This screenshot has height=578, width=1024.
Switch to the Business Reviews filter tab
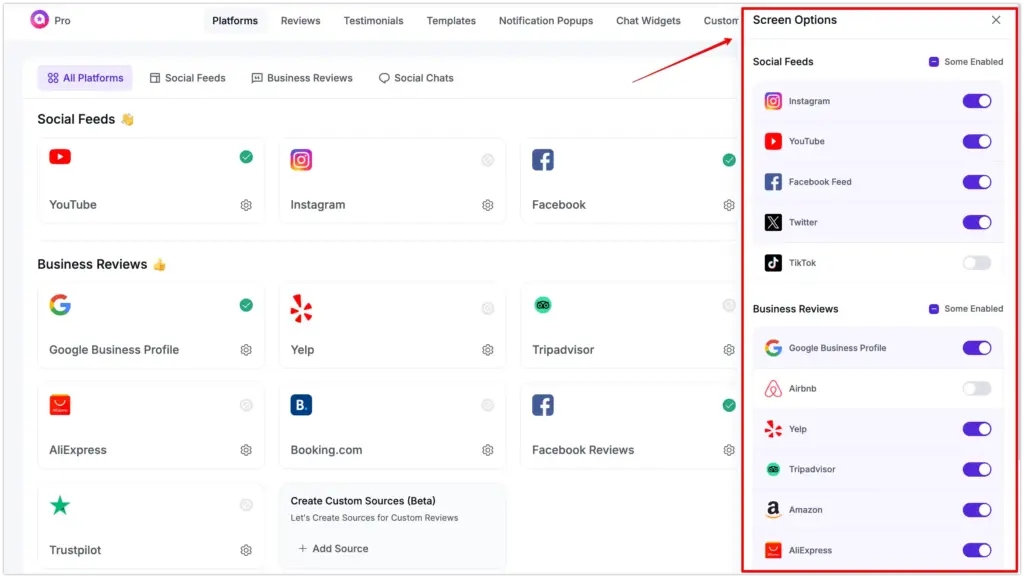tap(302, 77)
